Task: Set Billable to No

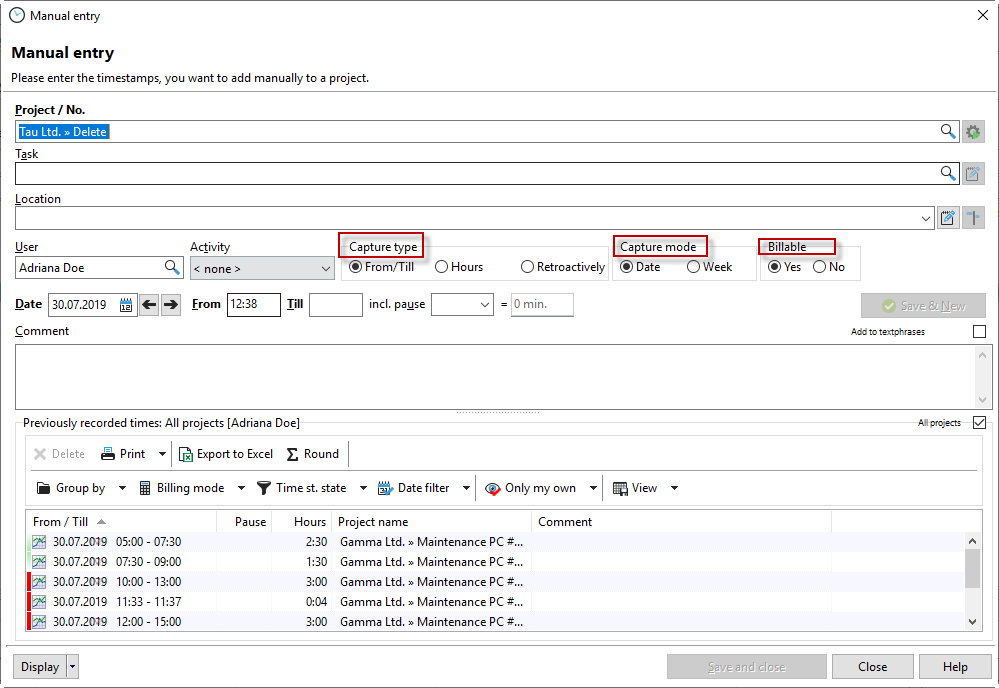Action: click(x=819, y=267)
